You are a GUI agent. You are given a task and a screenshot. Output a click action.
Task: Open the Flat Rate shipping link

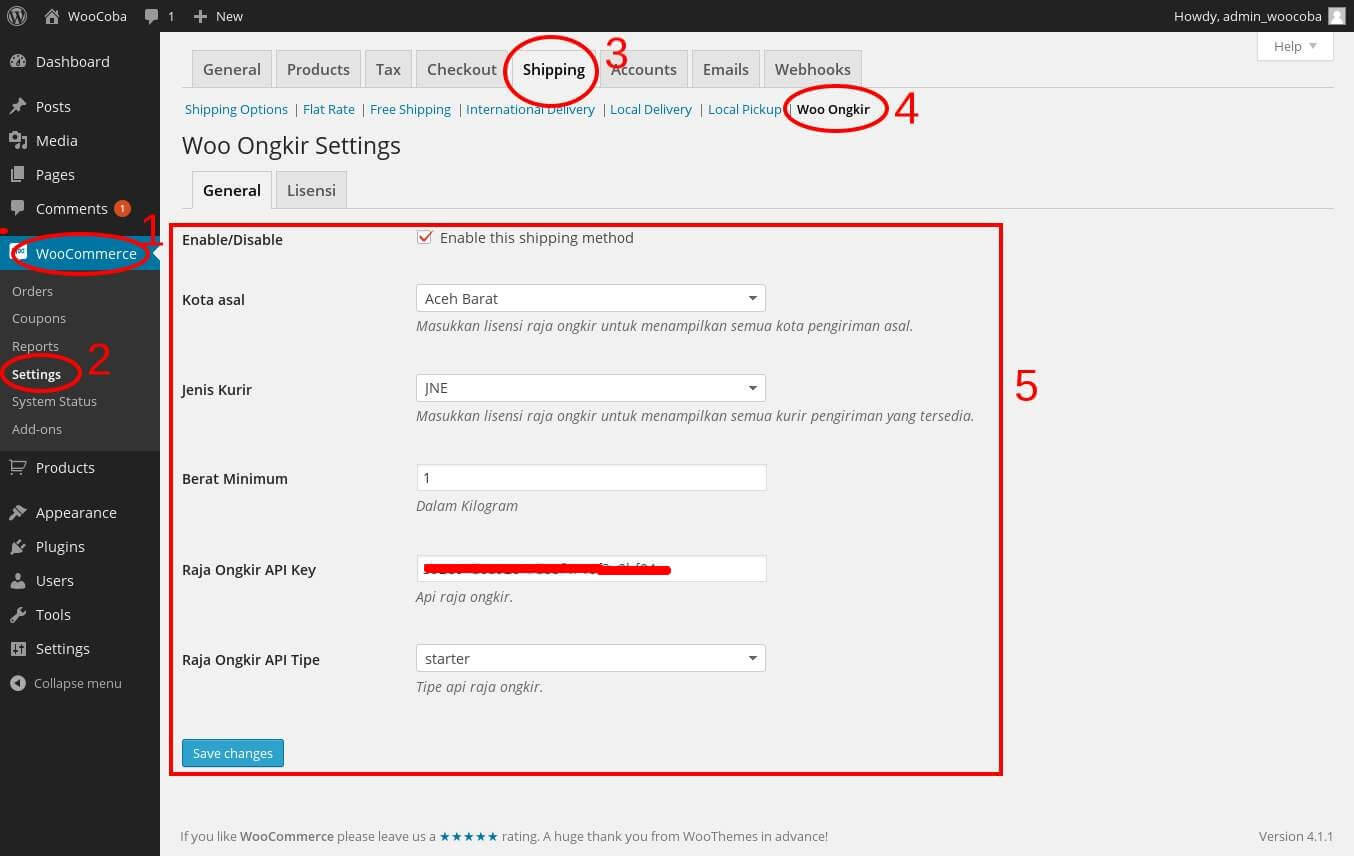point(329,109)
